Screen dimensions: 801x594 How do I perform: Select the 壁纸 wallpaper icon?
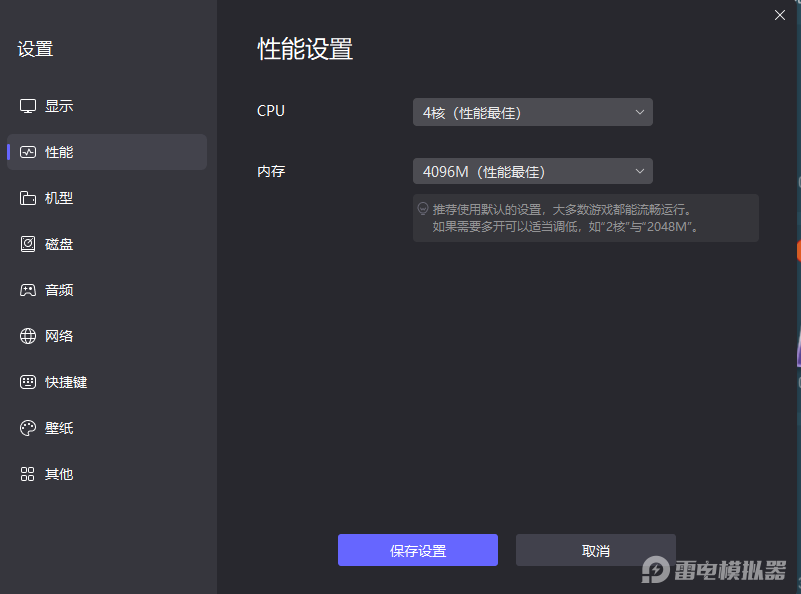tap(27, 427)
